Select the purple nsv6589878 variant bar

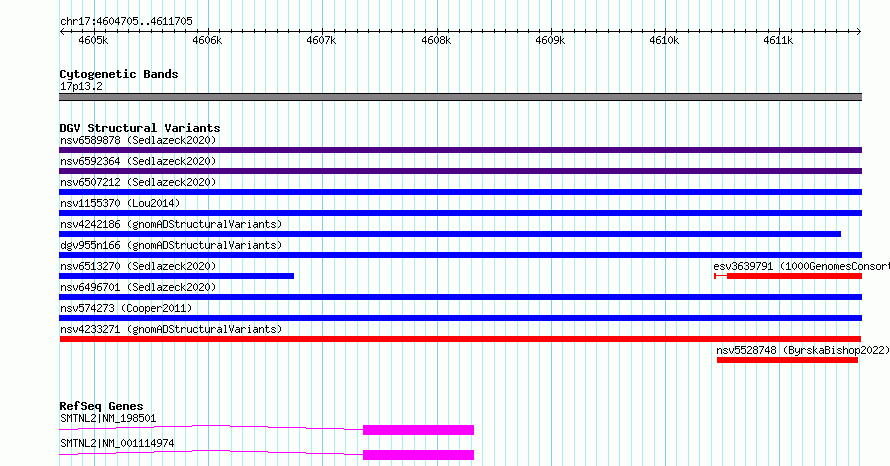460,150
